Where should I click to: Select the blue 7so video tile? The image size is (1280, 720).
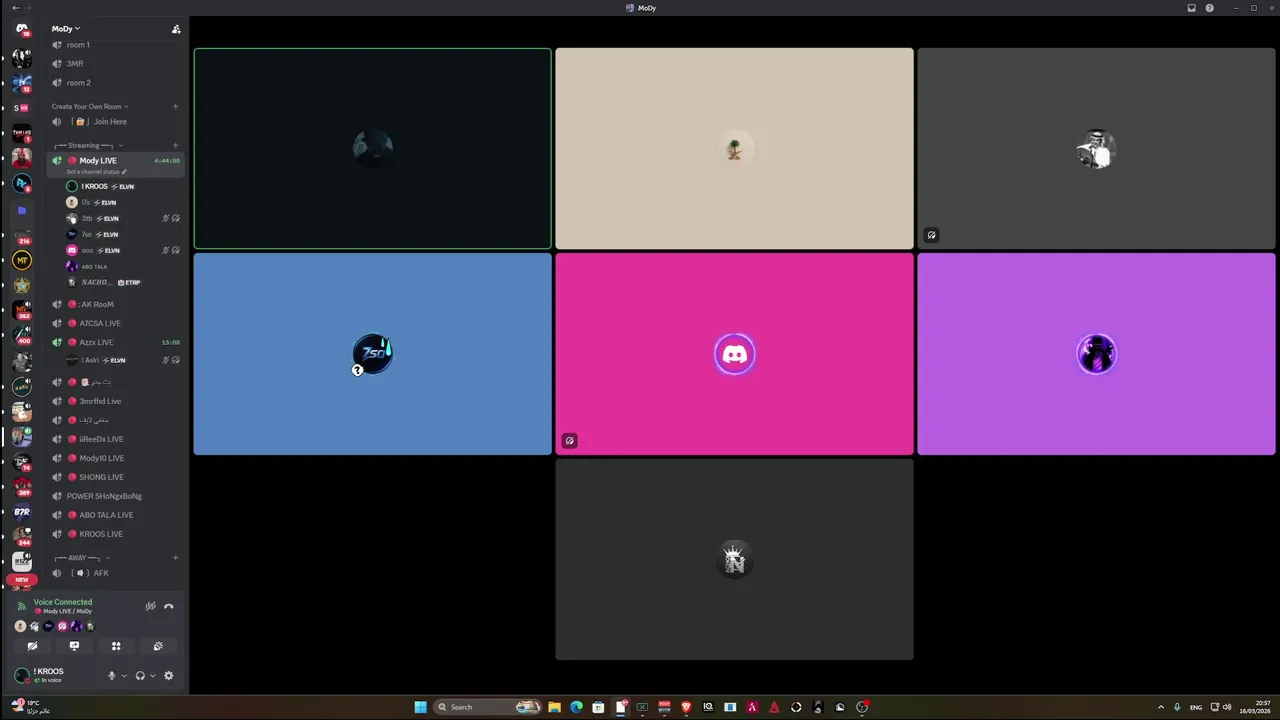[x=372, y=354]
